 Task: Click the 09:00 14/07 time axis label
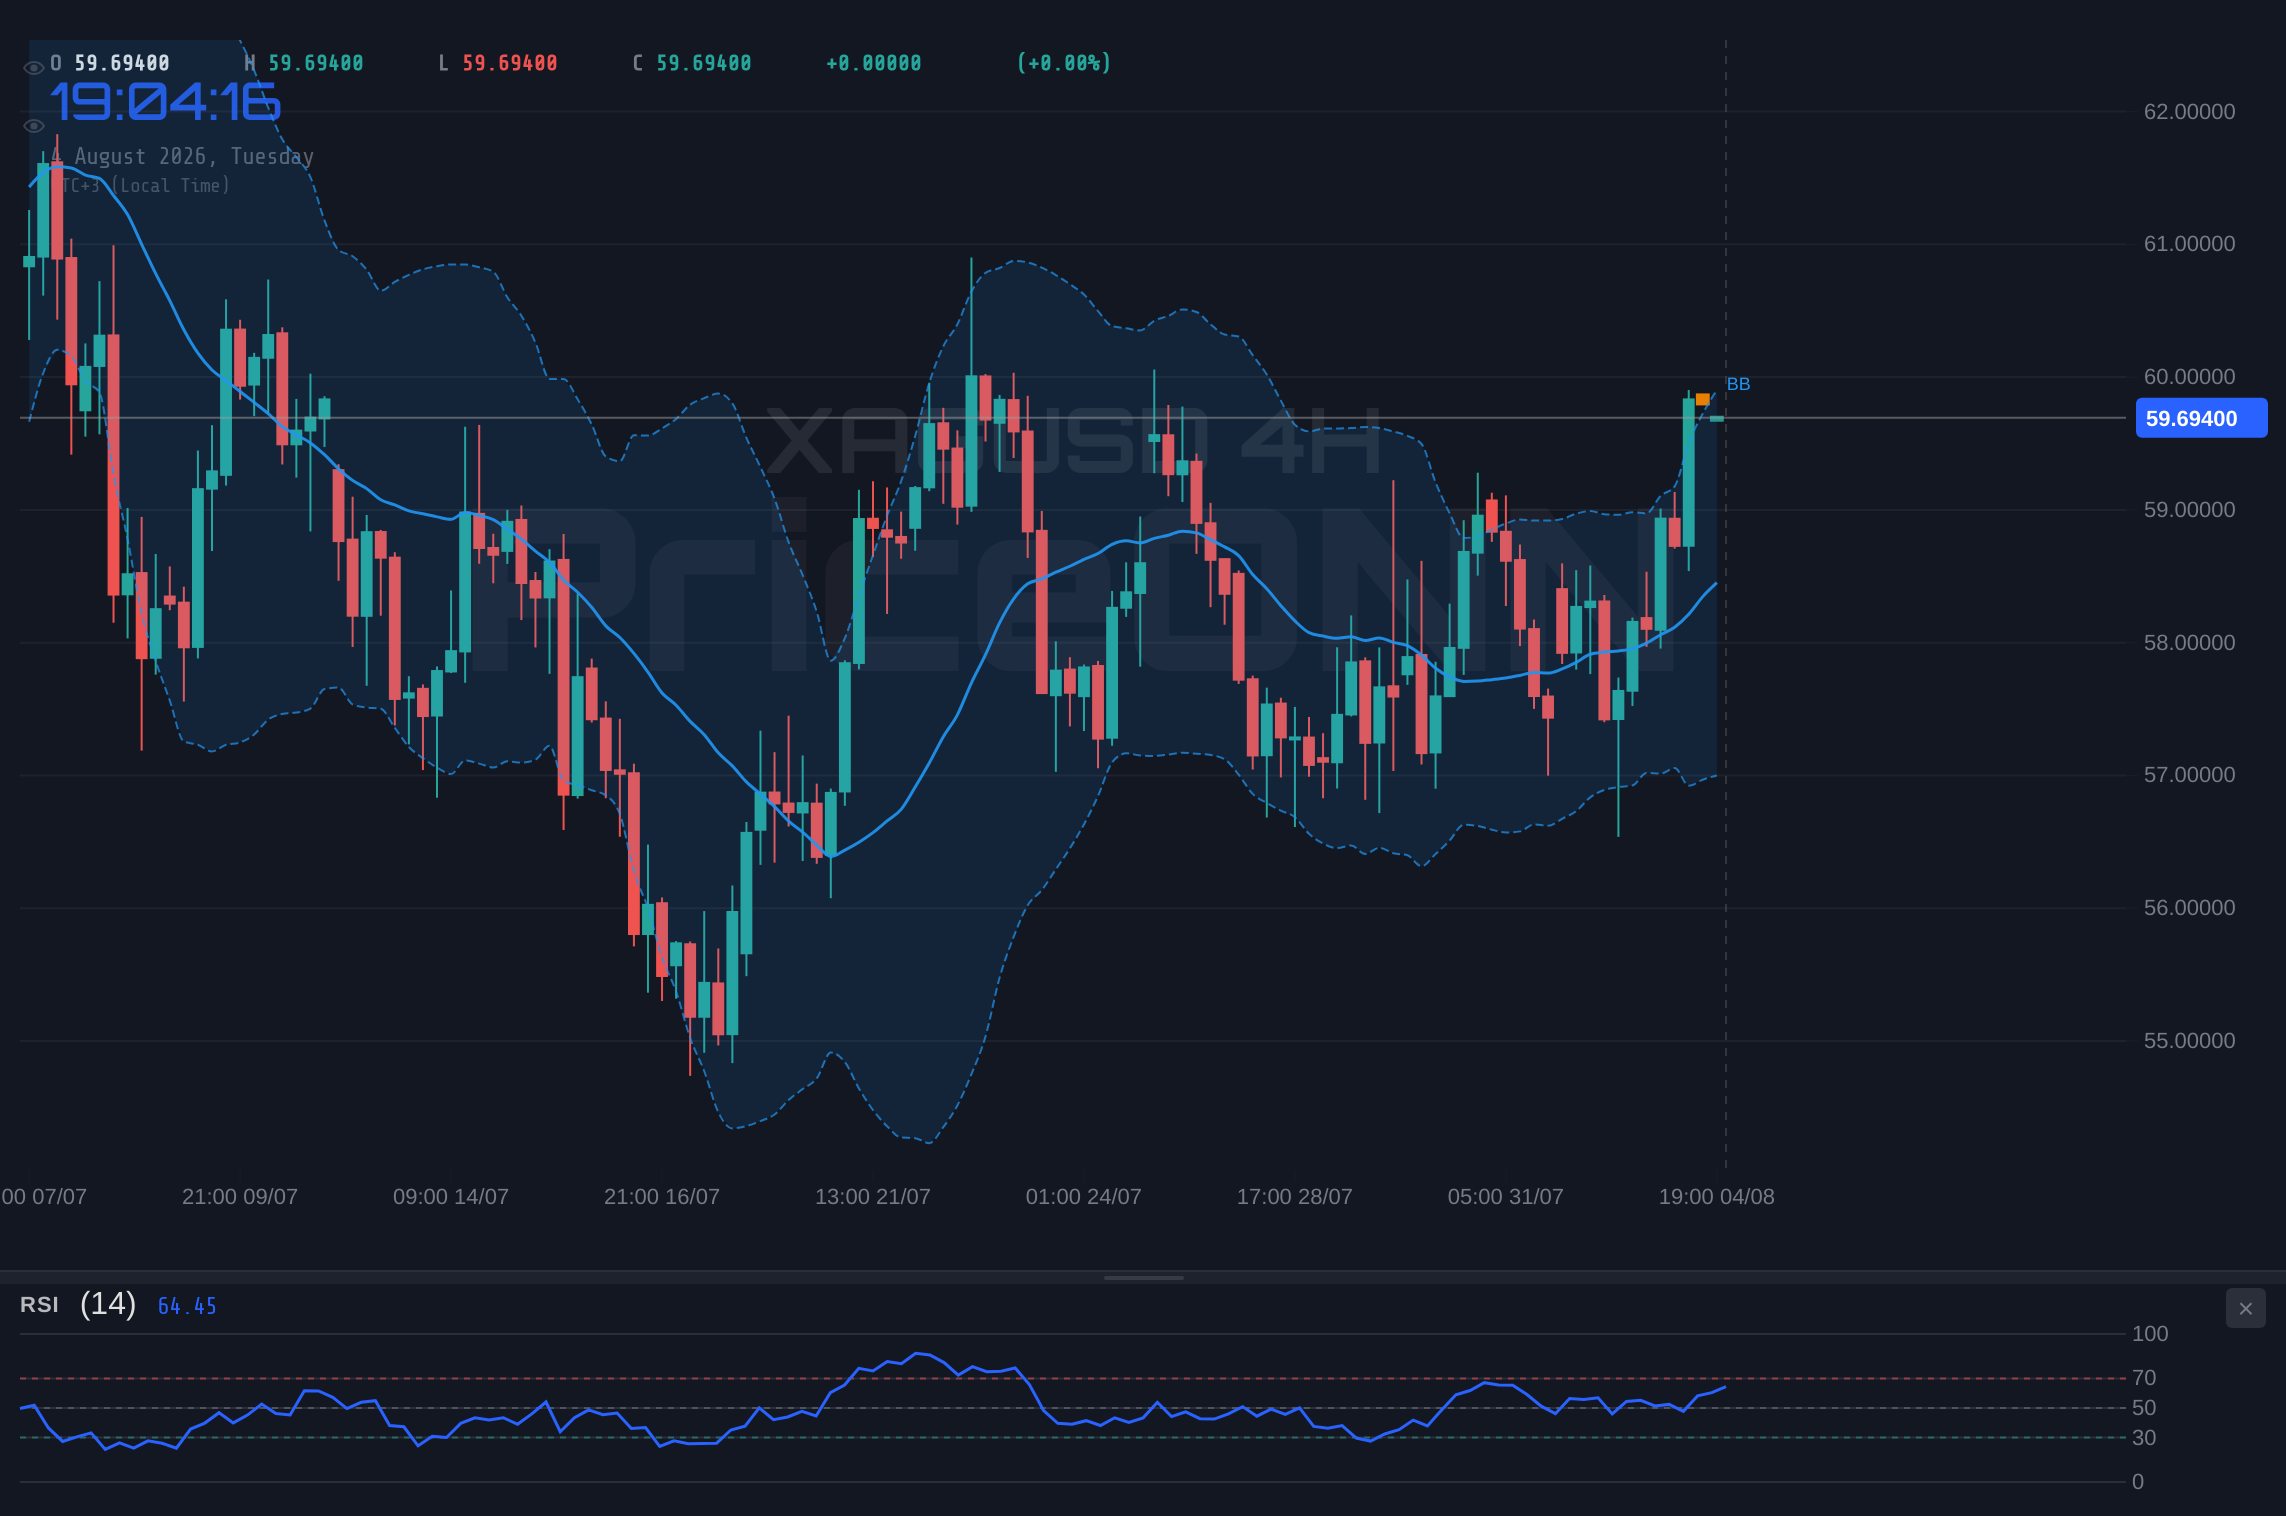tap(451, 1197)
